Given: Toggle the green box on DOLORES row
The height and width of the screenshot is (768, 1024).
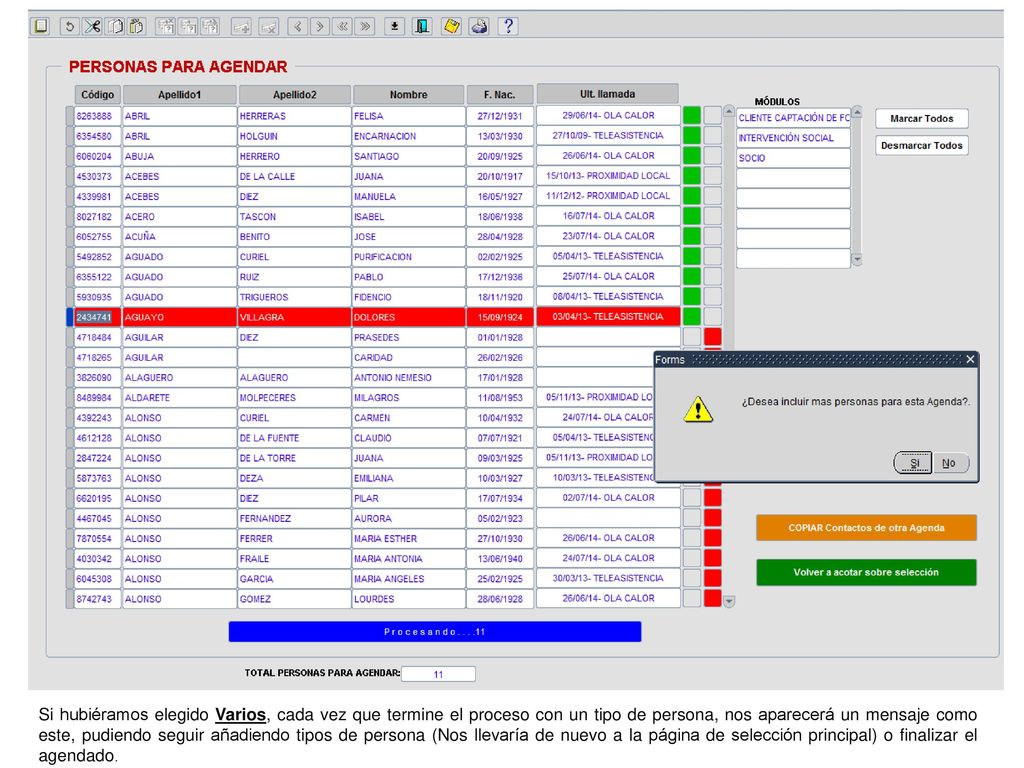Looking at the screenshot, I should [x=692, y=316].
